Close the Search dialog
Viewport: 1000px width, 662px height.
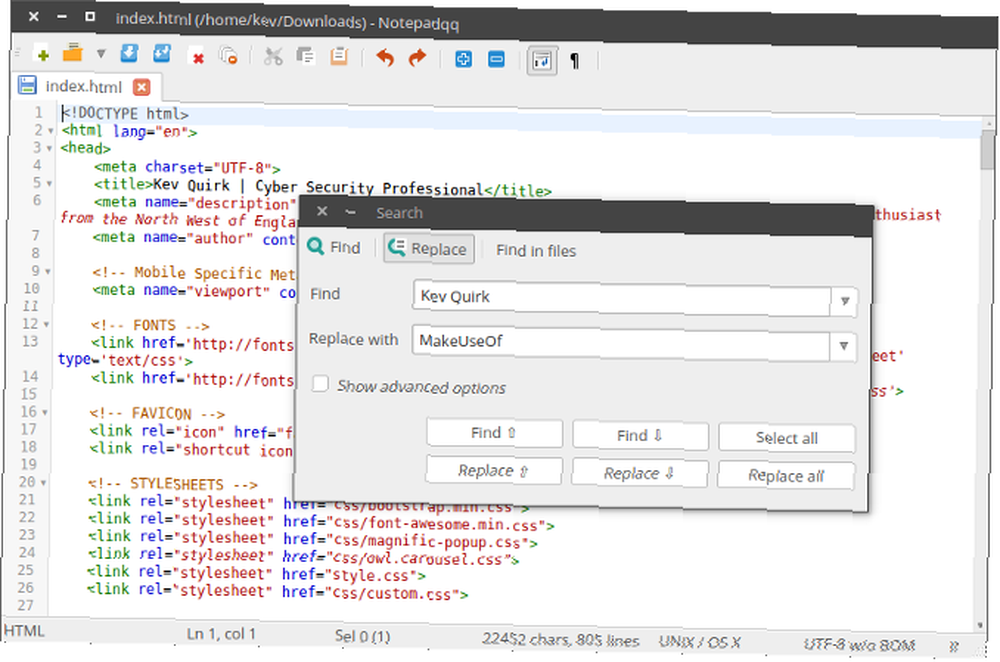tap(322, 211)
